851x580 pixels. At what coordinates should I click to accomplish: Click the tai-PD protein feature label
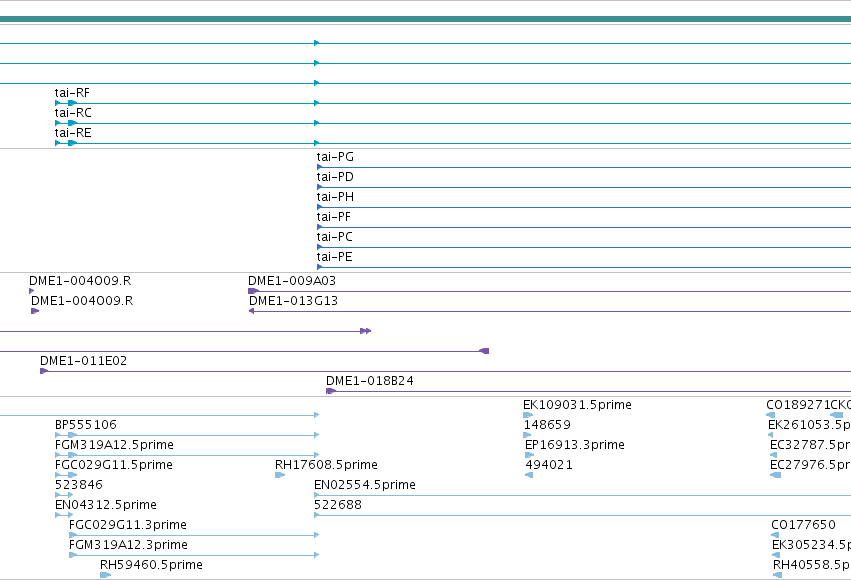[335, 177]
